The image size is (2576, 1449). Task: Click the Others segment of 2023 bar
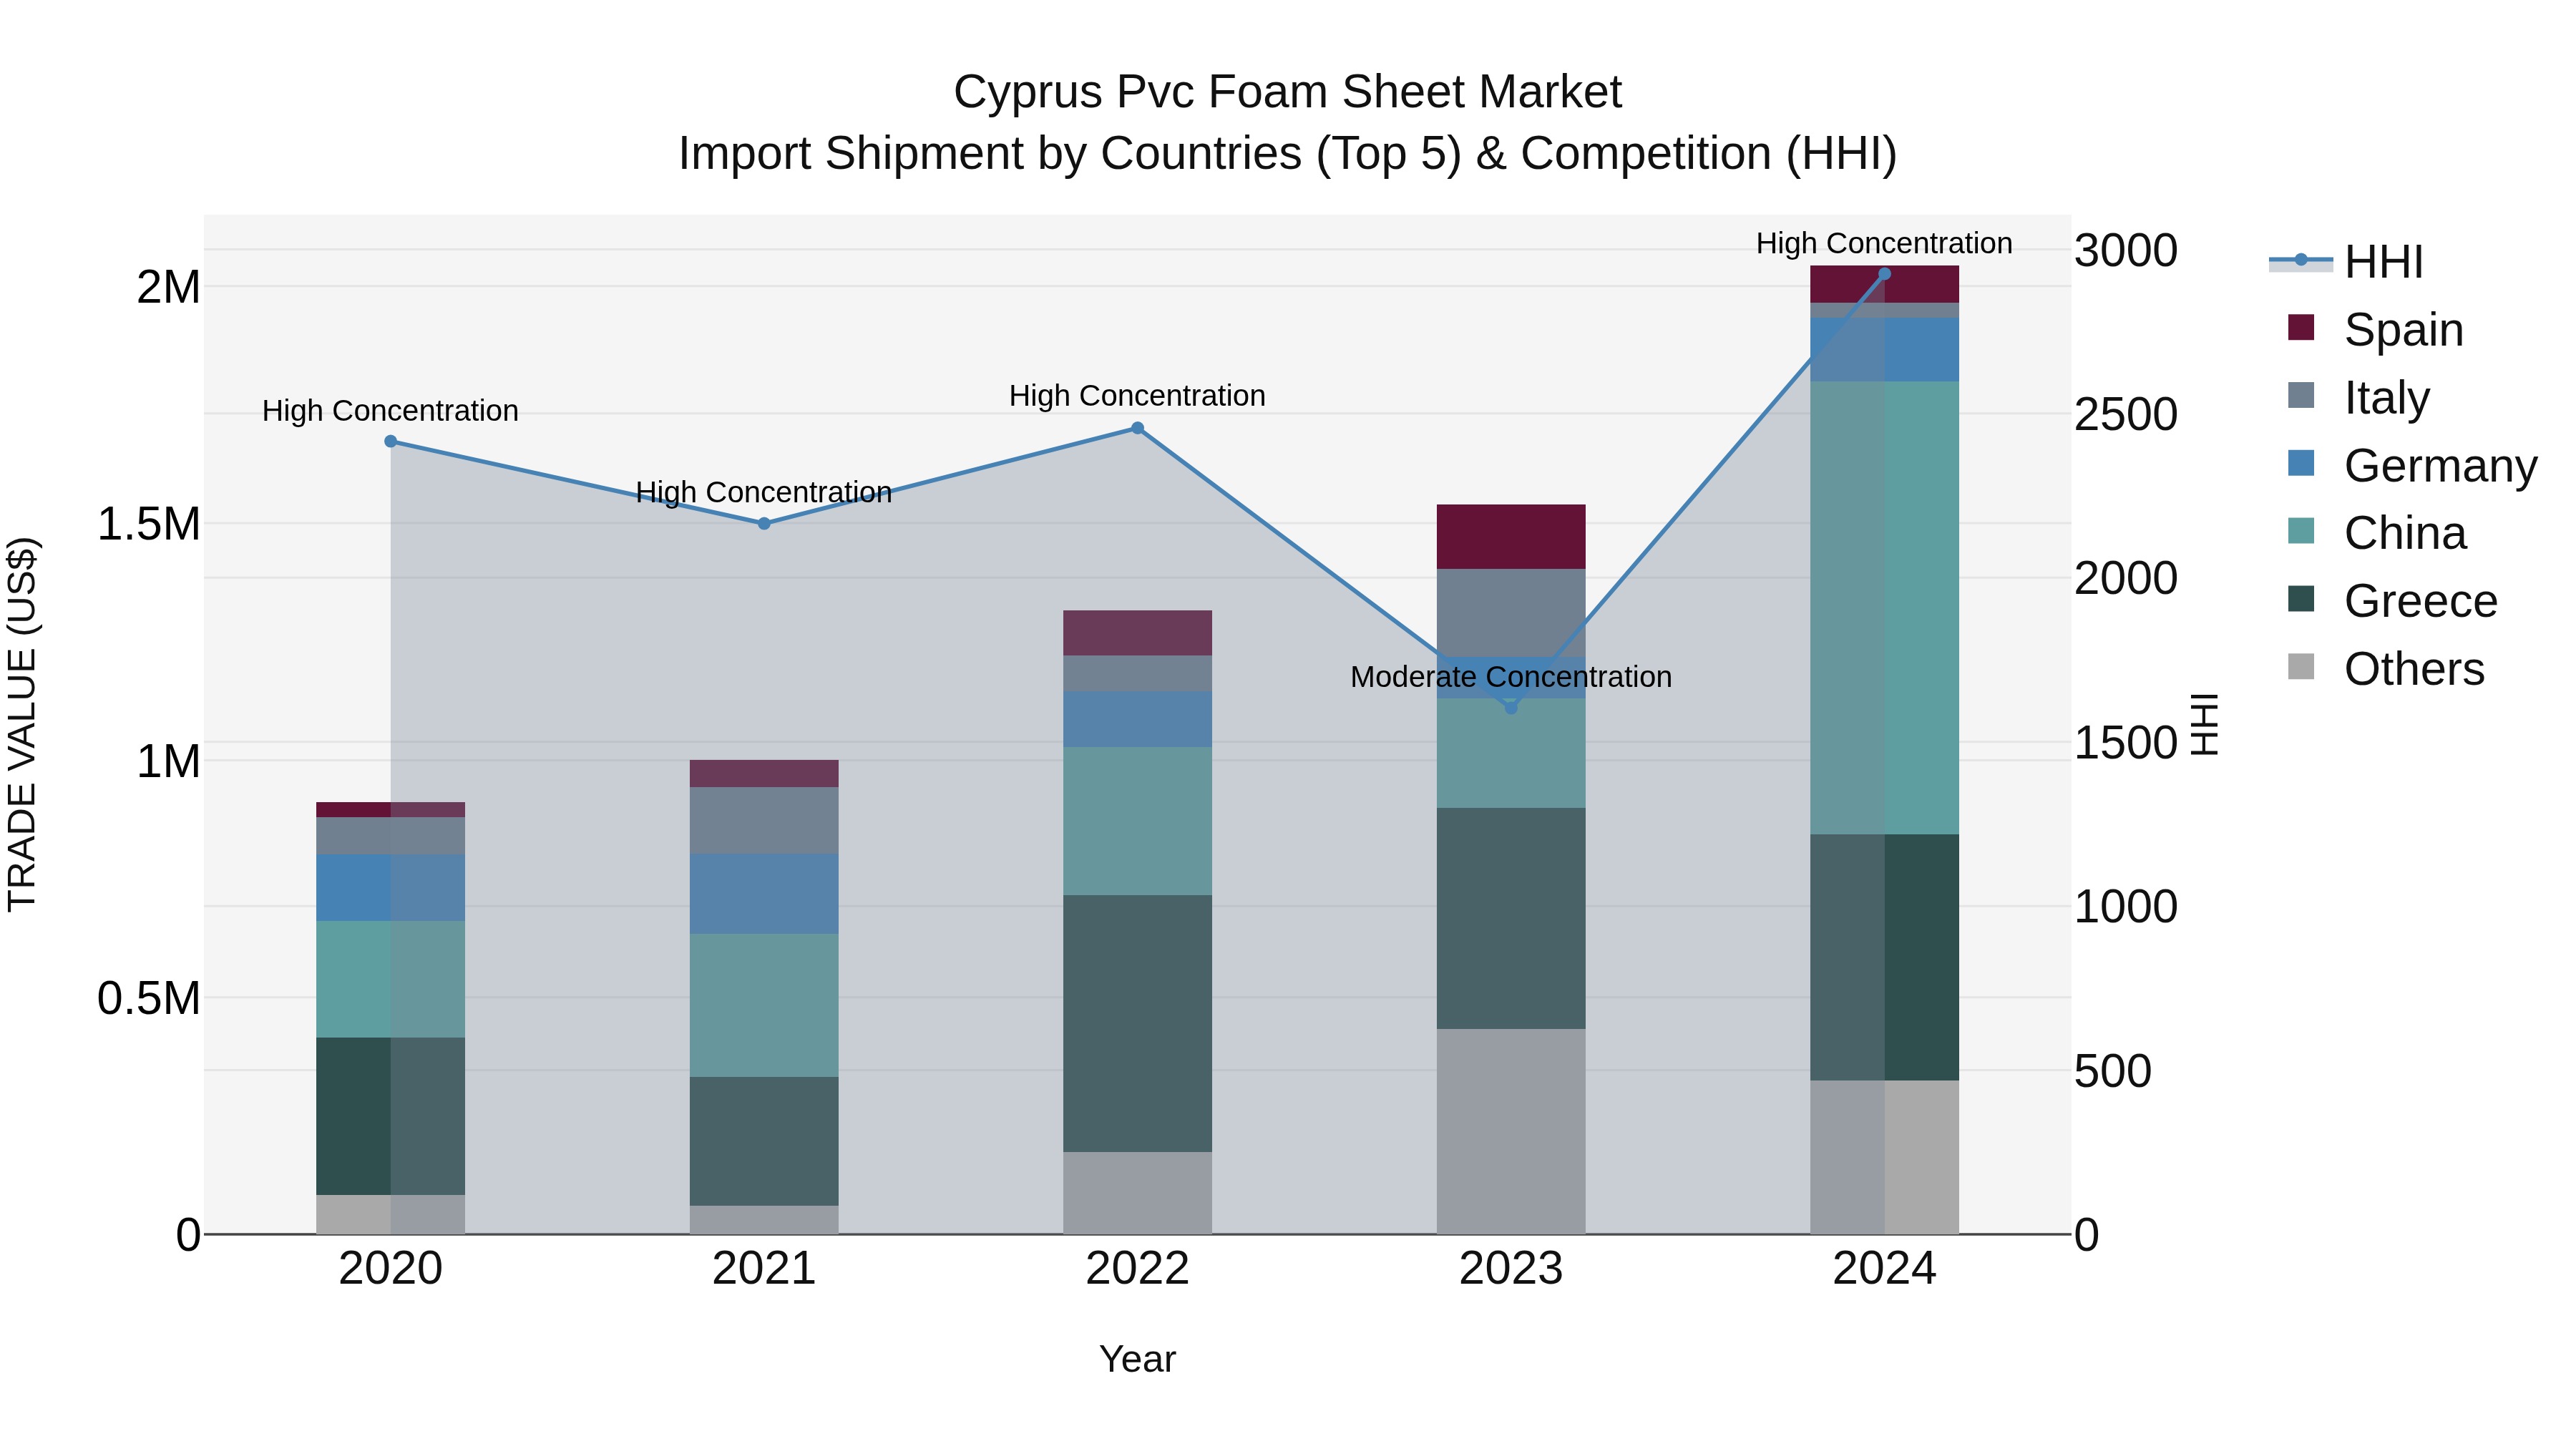1511,1131
